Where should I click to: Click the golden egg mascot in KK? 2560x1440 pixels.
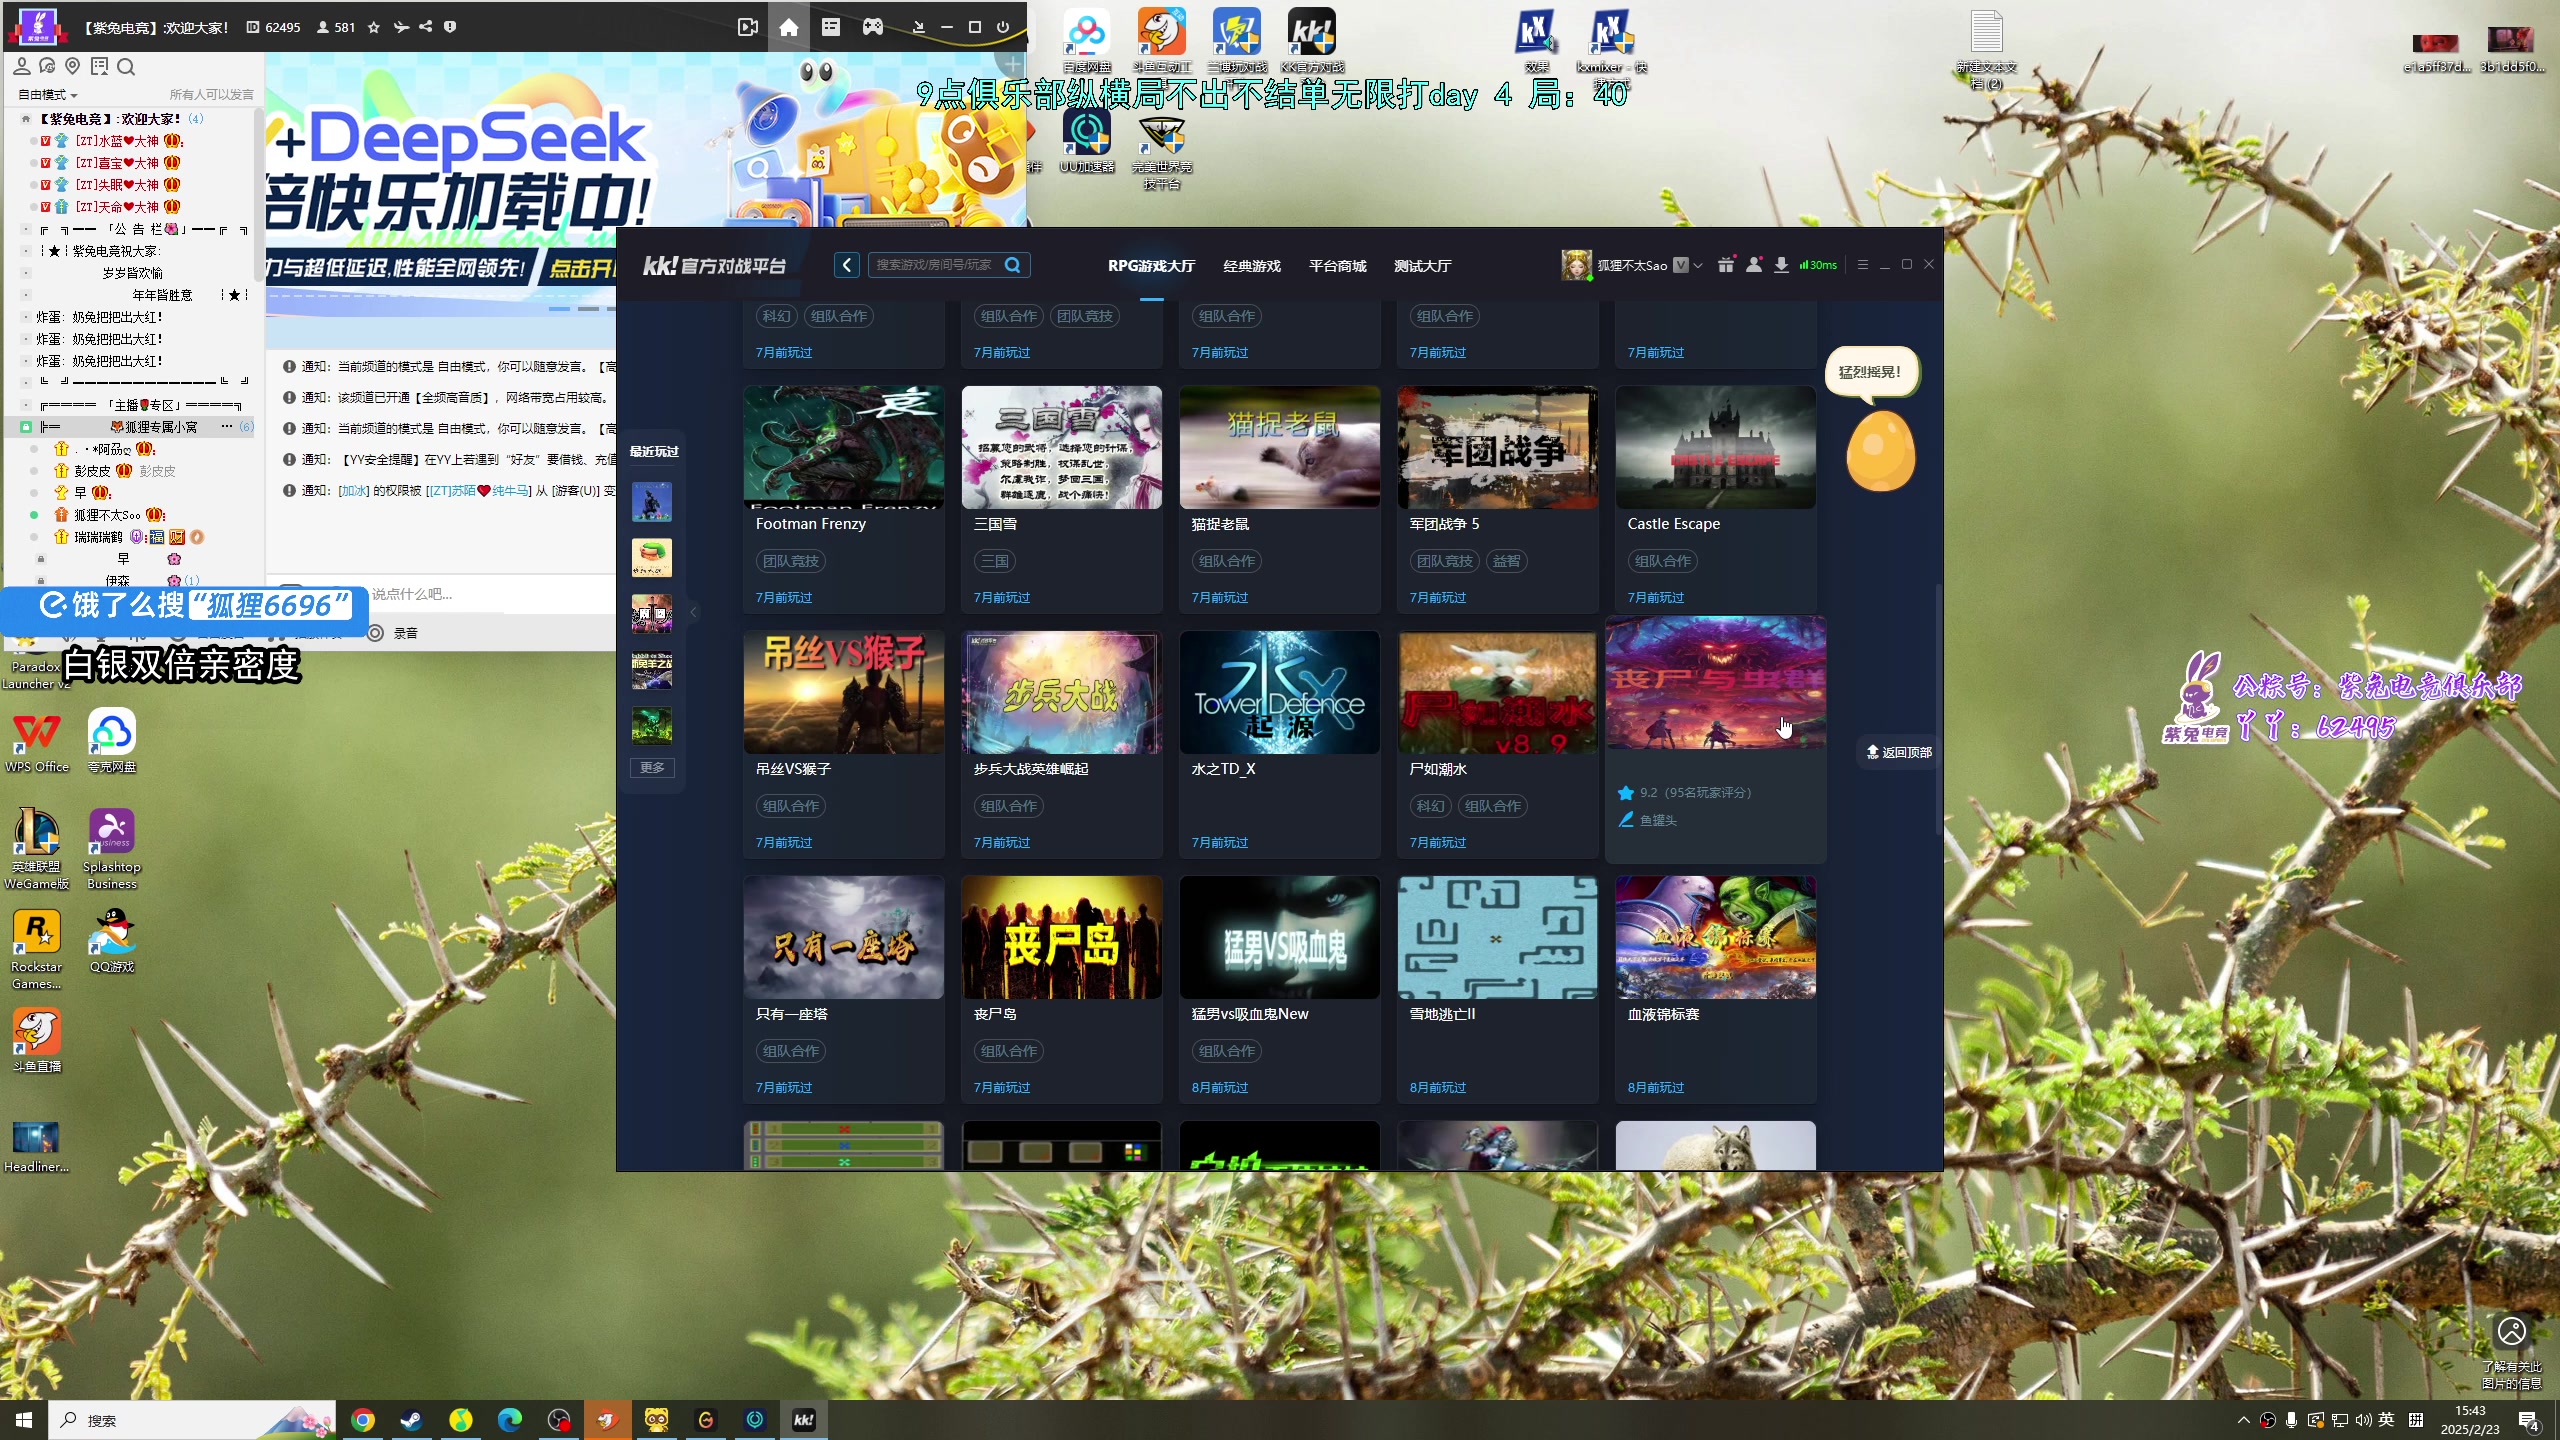point(1880,451)
